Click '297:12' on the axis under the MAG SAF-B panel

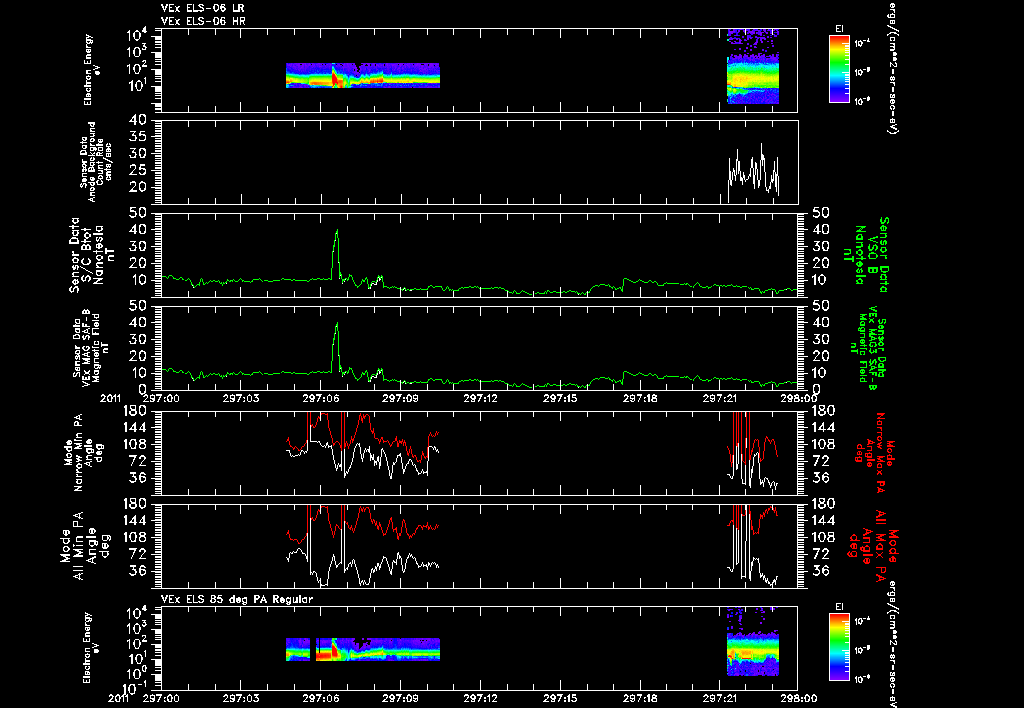point(480,398)
